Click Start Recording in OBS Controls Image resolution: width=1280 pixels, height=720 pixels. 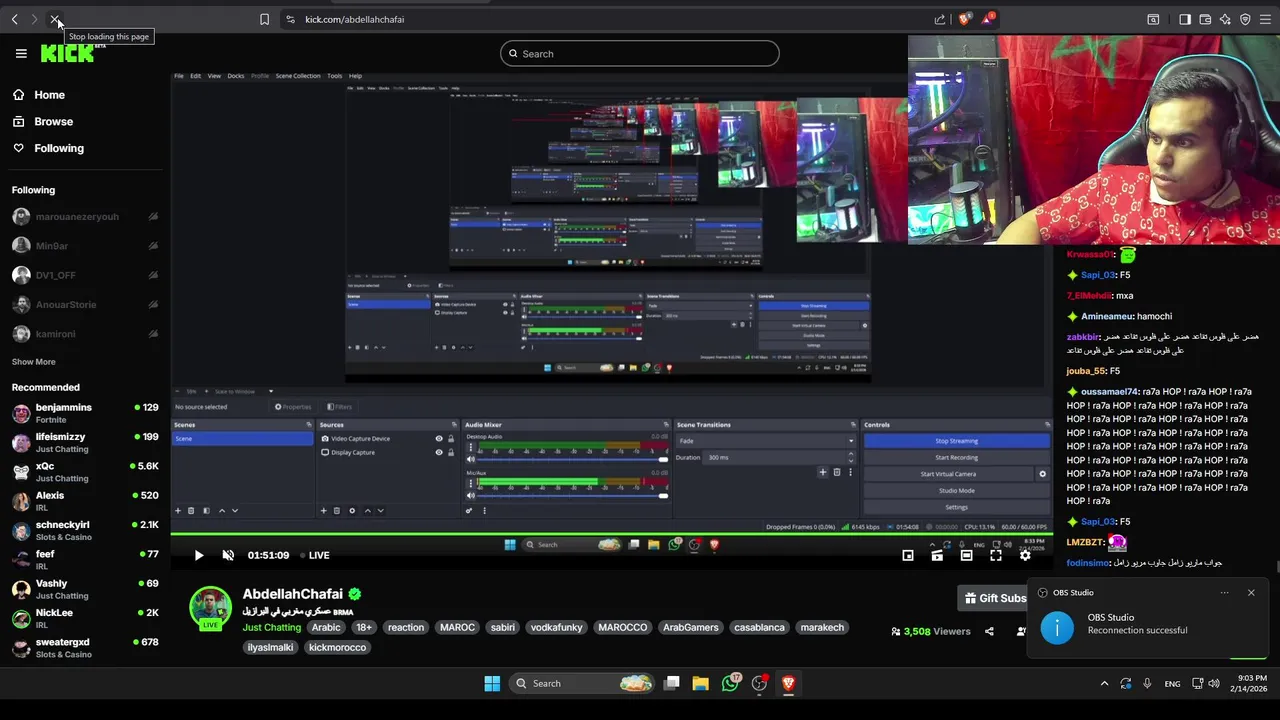[x=957, y=458]
